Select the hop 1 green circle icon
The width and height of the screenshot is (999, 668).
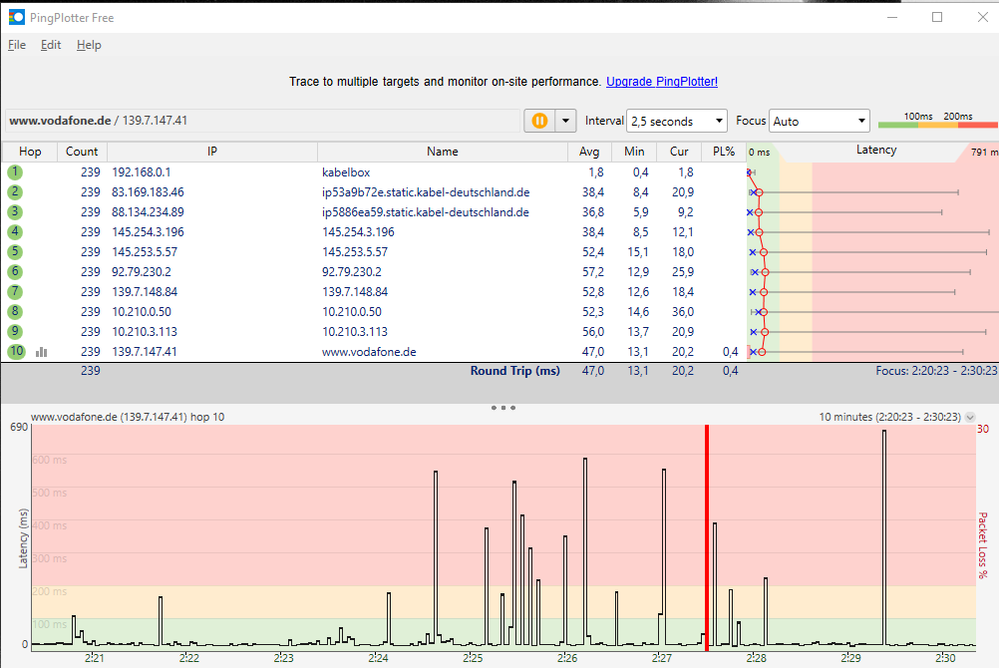pos(15,172)
